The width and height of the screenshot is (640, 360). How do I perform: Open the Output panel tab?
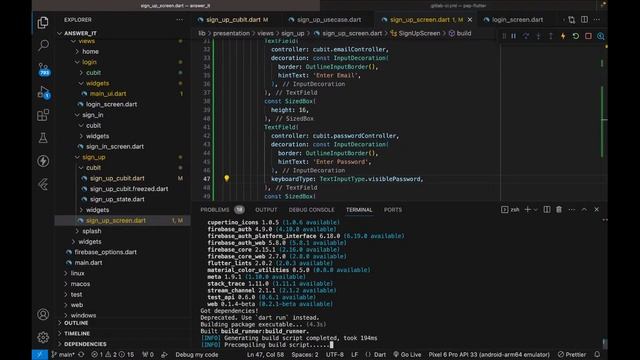(x=266, y=210)
